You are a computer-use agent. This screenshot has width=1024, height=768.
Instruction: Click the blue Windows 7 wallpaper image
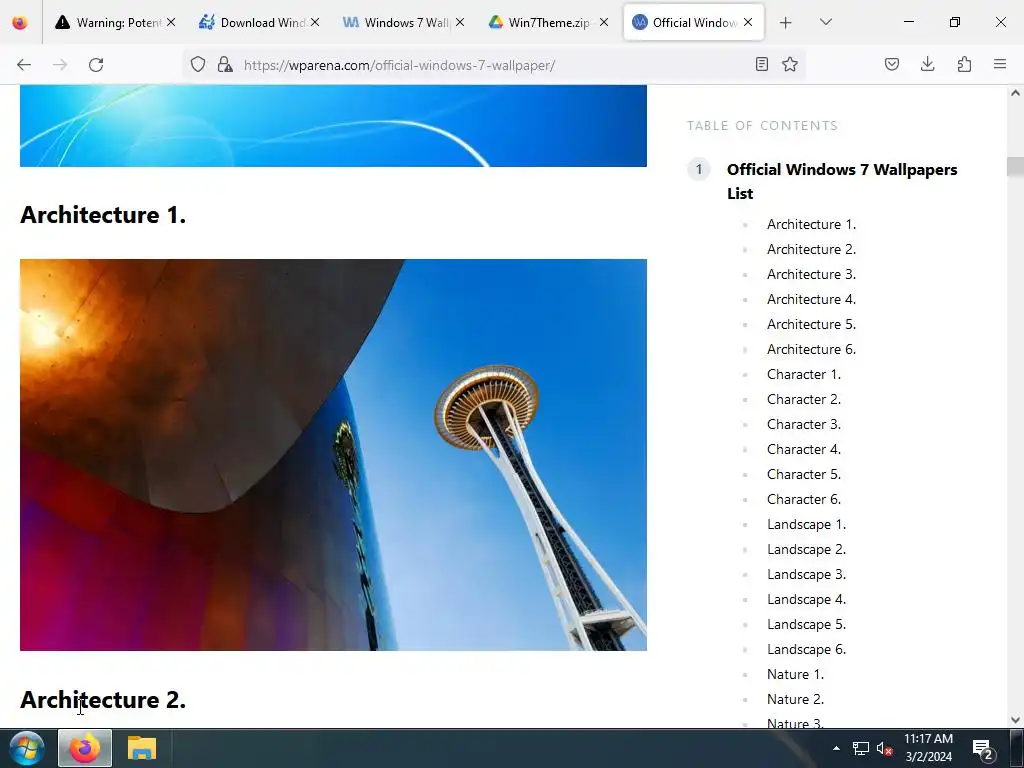click(333, 126)
